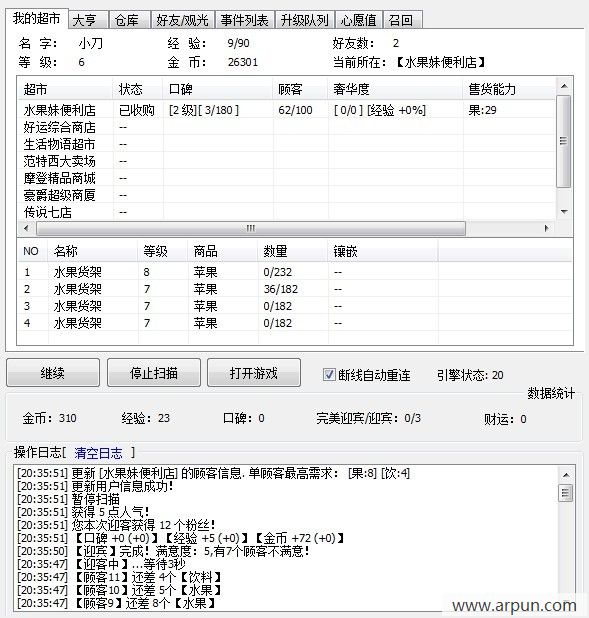Open the 事件列表 tab

click(244, 20)
